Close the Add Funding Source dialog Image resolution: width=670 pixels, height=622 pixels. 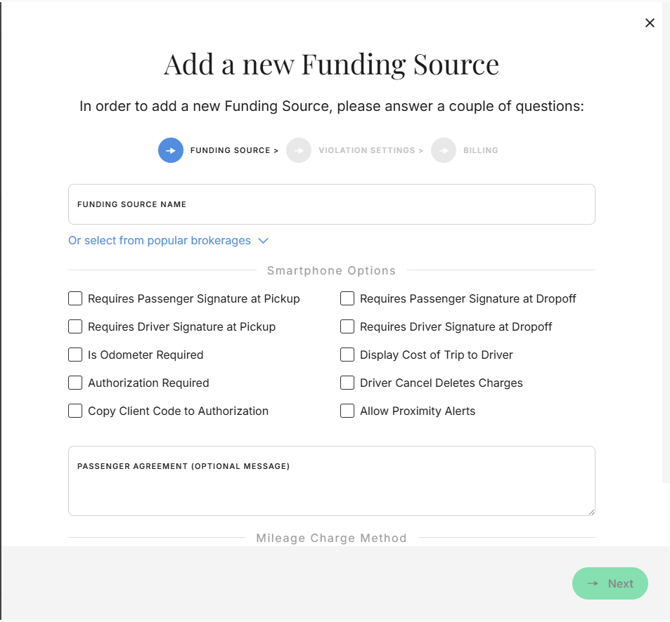[650, 23]
